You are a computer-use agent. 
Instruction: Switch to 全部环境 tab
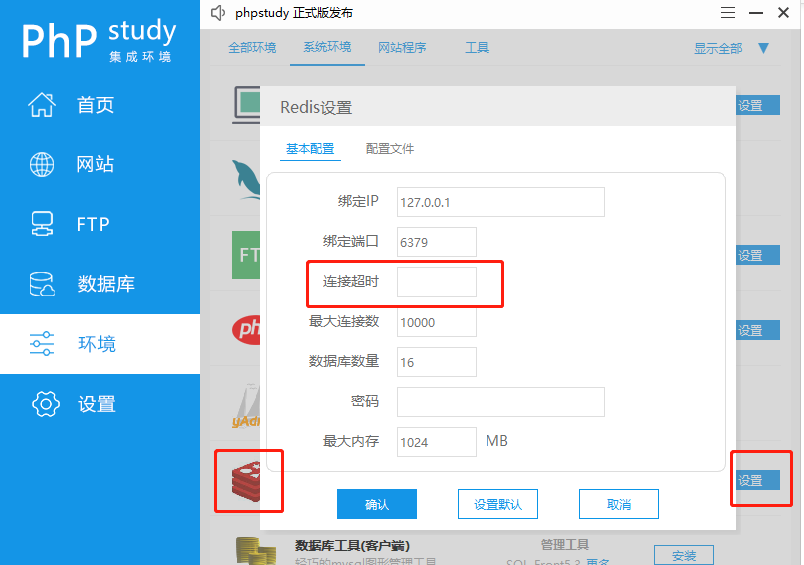point(252,48)
